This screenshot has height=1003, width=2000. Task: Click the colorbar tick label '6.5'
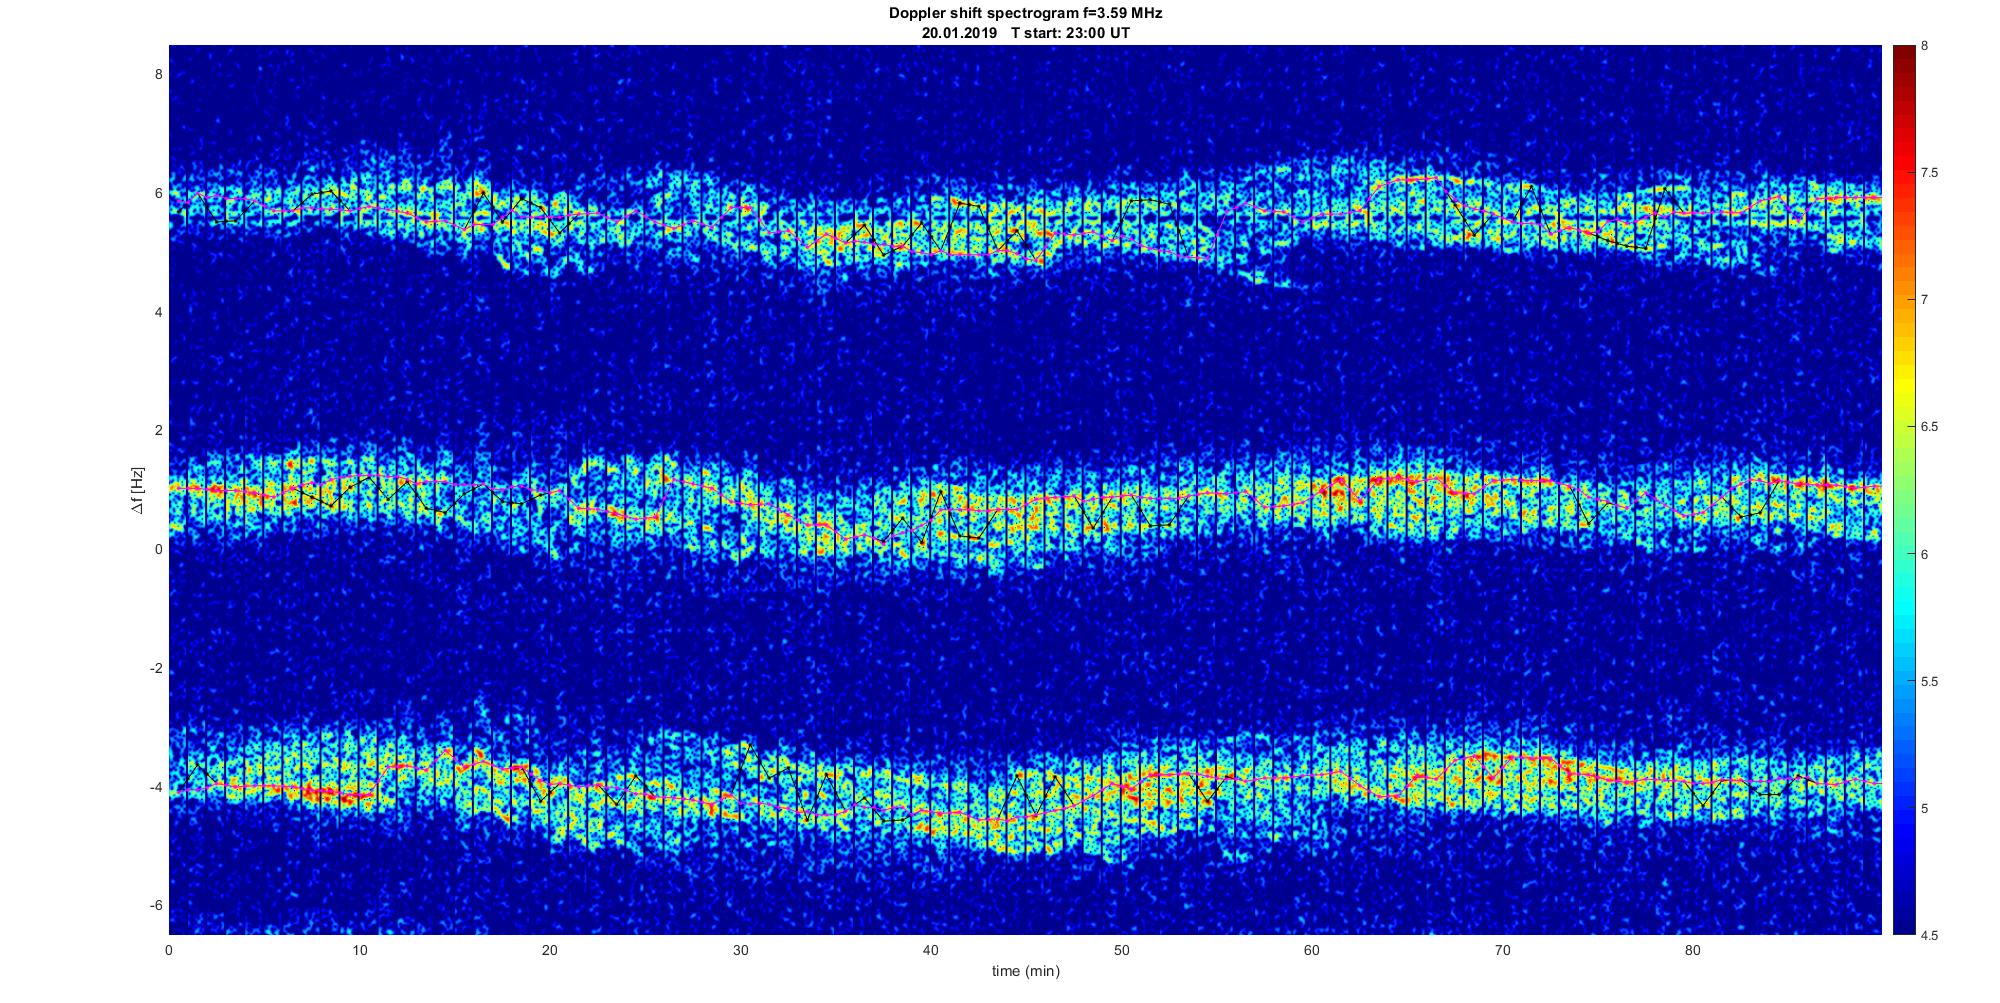1929,427
